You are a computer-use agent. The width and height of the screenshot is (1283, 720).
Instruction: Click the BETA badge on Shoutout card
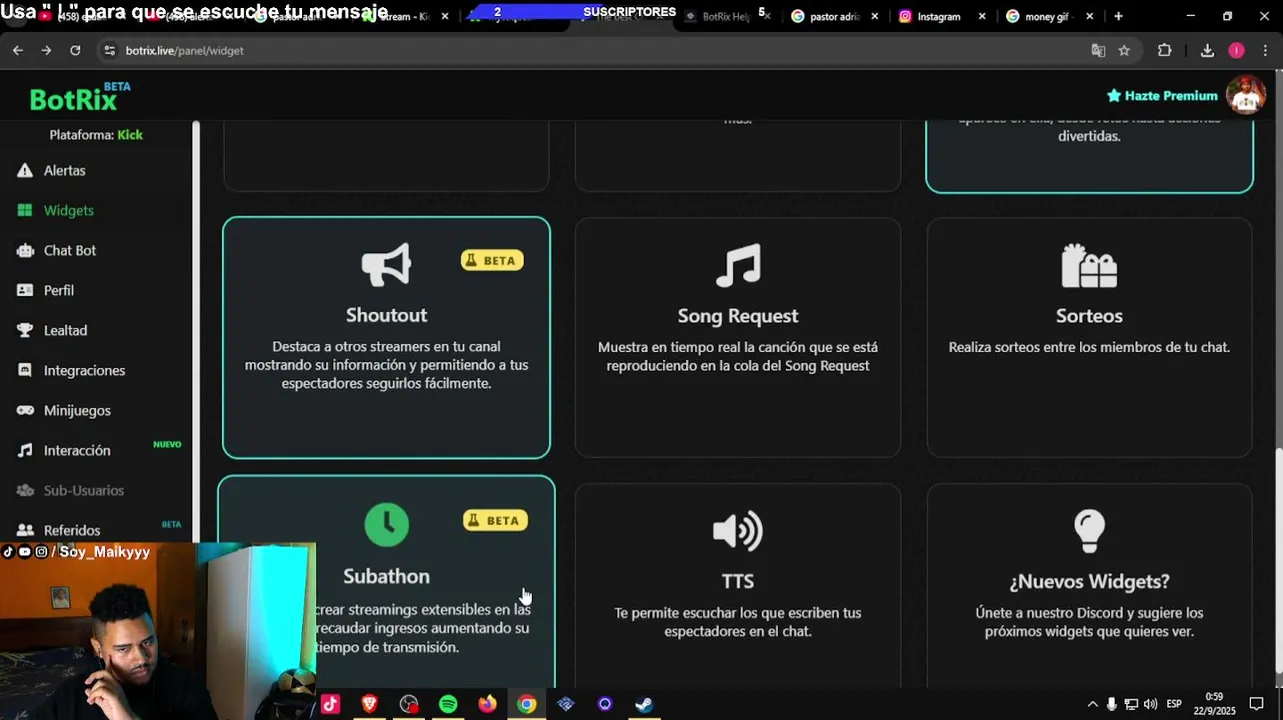click(492, 260)
